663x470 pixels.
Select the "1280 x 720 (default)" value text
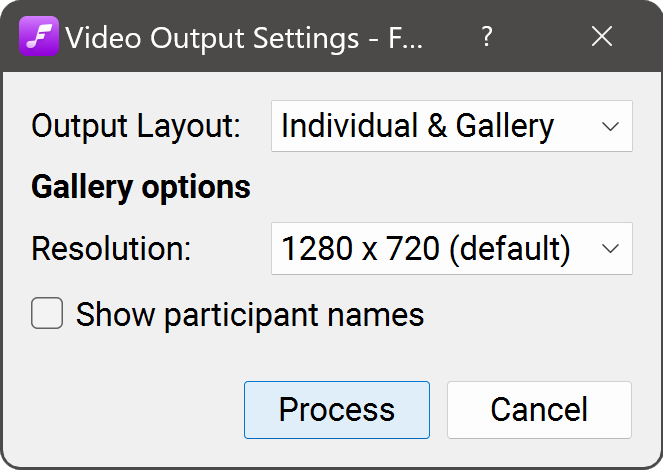coord(426,249)
